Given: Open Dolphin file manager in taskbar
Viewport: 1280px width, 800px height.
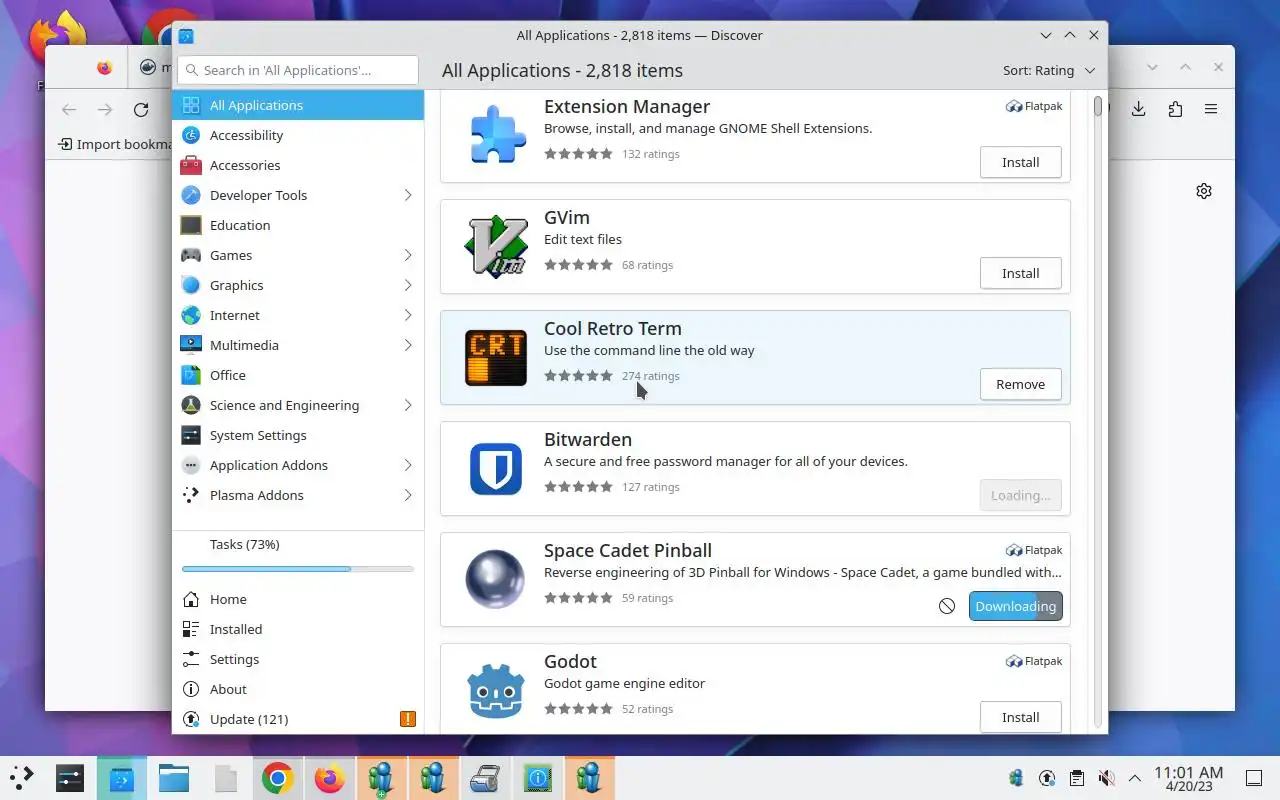Looking at the screenshot, I should pos(174,778).
